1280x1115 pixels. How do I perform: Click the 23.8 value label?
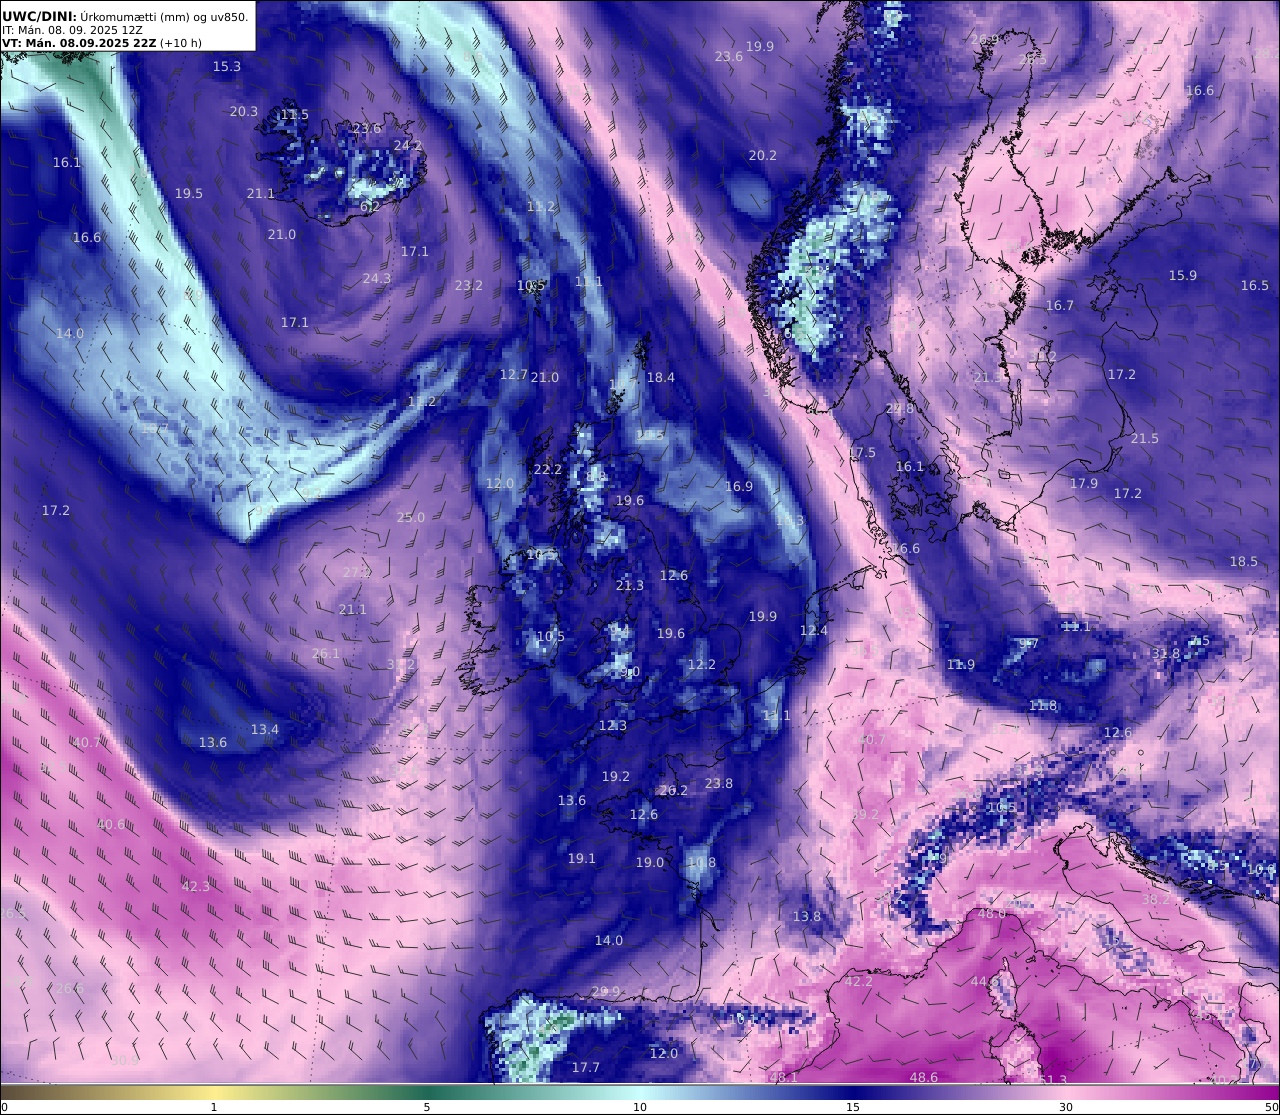[x=719, y=784]
